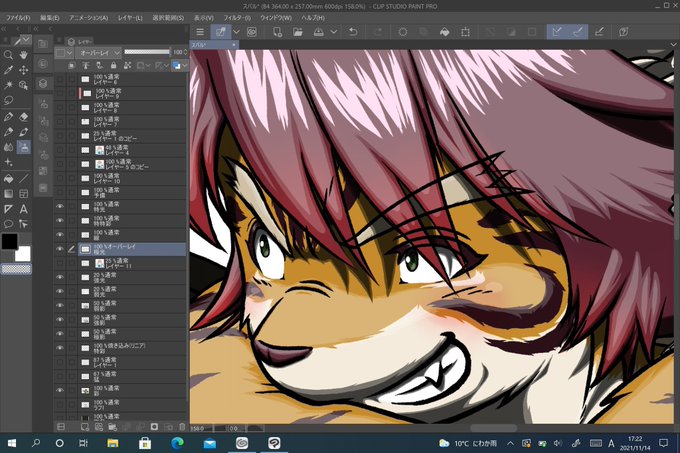Viewport: 680px width, 453px height.
Task: Select the Ruler triangle tool
Action: tap(8, 209)
